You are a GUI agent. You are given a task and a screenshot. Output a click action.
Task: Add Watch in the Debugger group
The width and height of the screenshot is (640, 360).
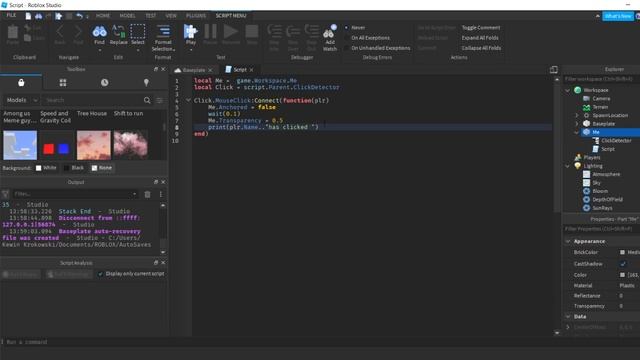click(330, 38)
